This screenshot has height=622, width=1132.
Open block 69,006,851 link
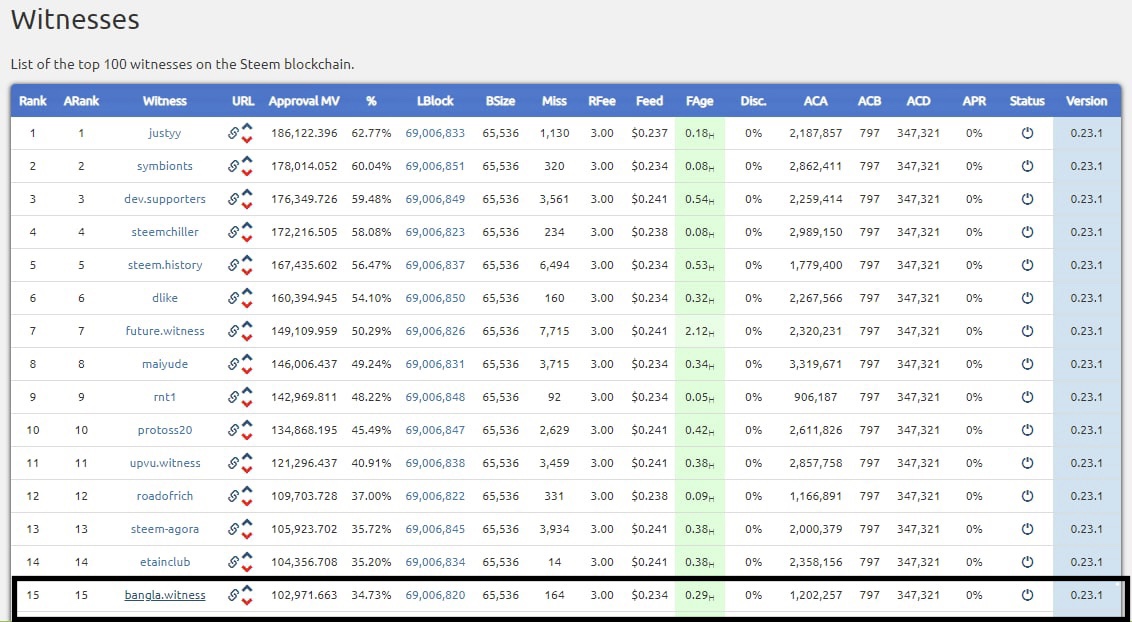435,166
